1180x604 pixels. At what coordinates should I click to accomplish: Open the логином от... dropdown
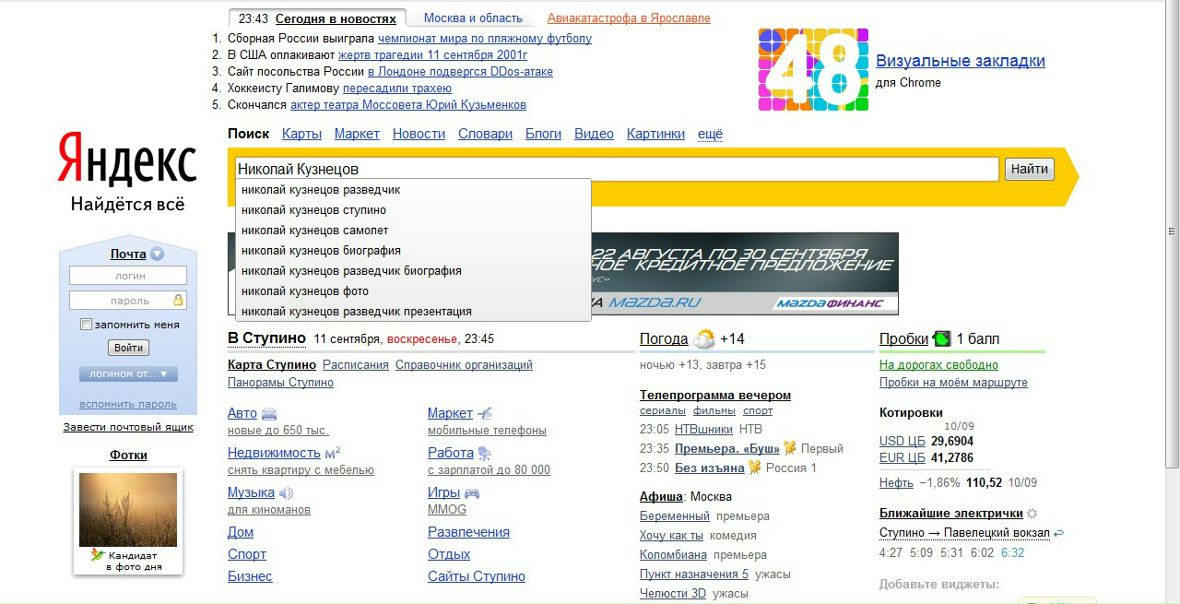click(x=128, y=374)
